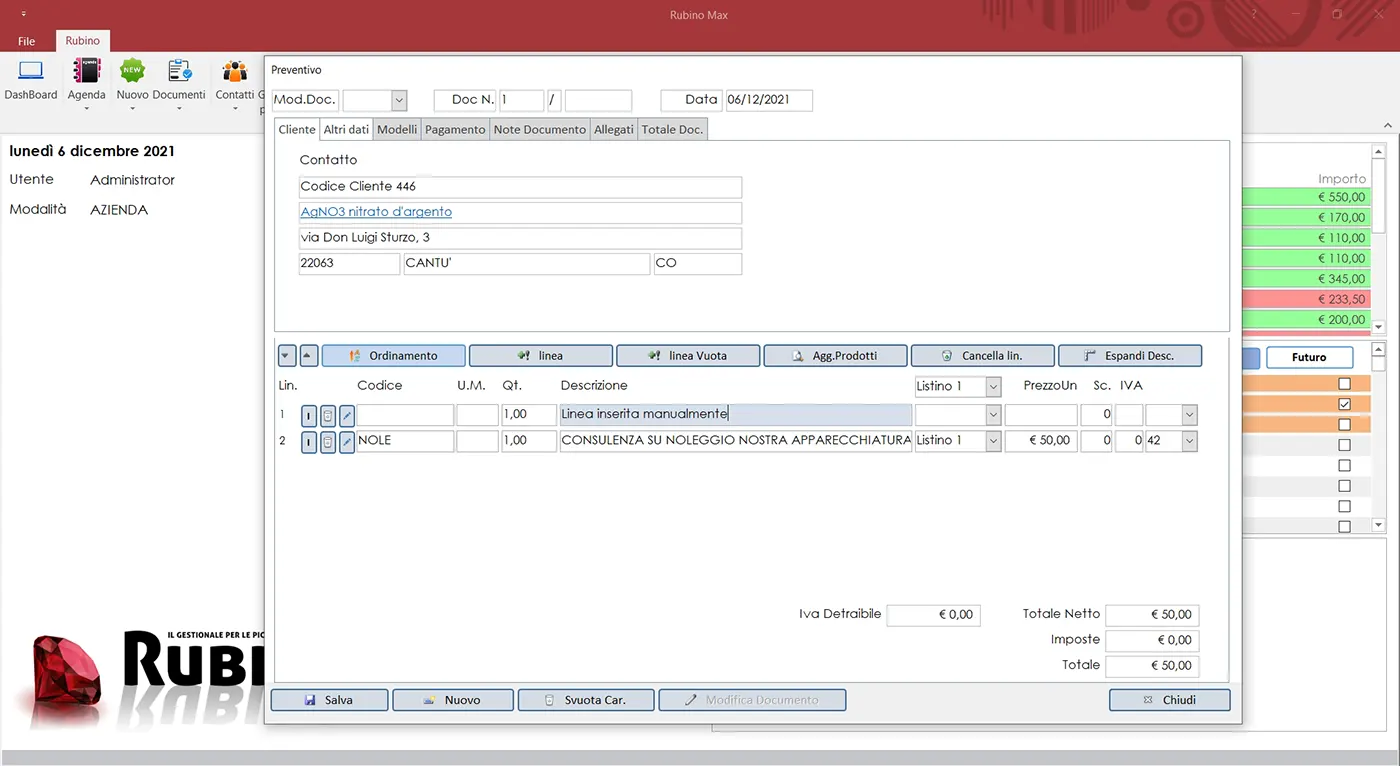The width and height of the screenshot is (1400, 766).
Task: Click the Contatti people icon
Action: click(235, 71)
